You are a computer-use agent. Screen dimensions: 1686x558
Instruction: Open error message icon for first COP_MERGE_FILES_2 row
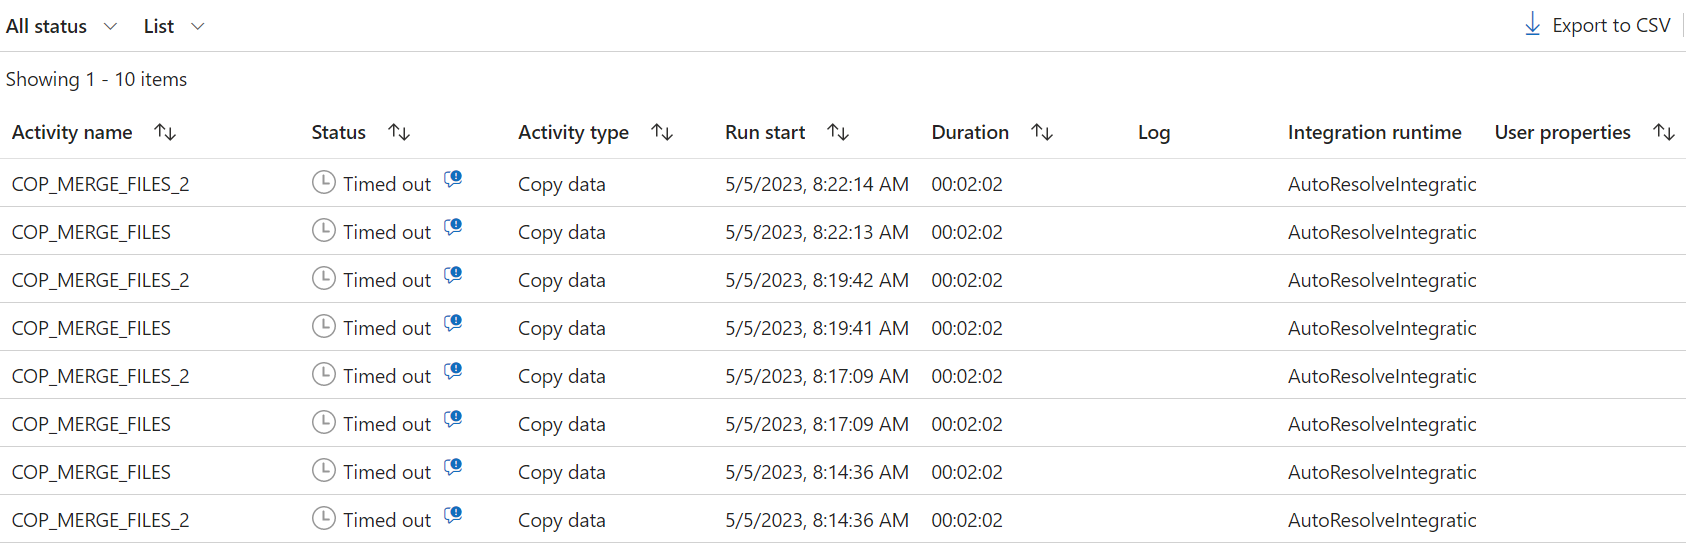(x=453, y=179)
